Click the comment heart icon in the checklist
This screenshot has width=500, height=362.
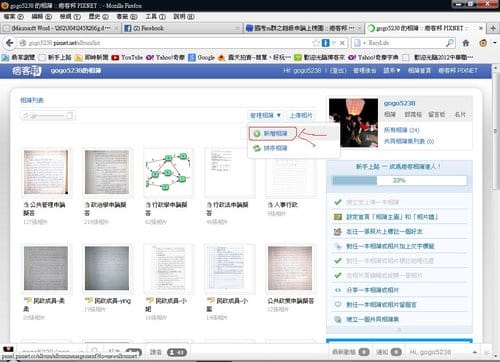[x=338, y=305]
